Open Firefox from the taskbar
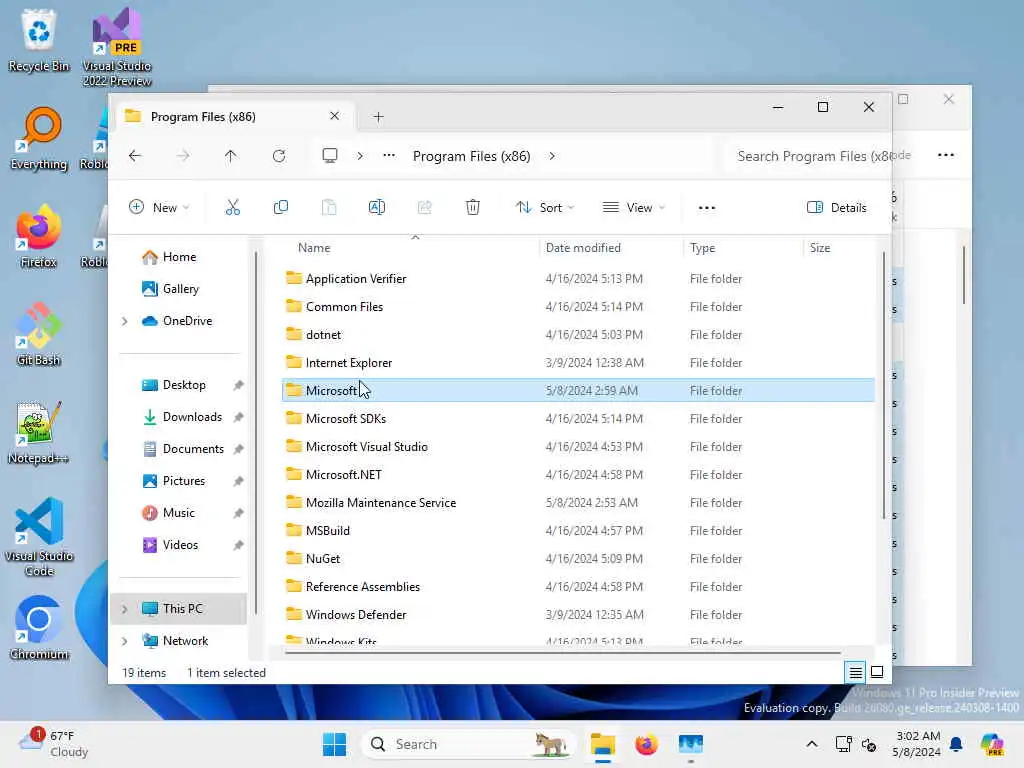 point(646,744)
